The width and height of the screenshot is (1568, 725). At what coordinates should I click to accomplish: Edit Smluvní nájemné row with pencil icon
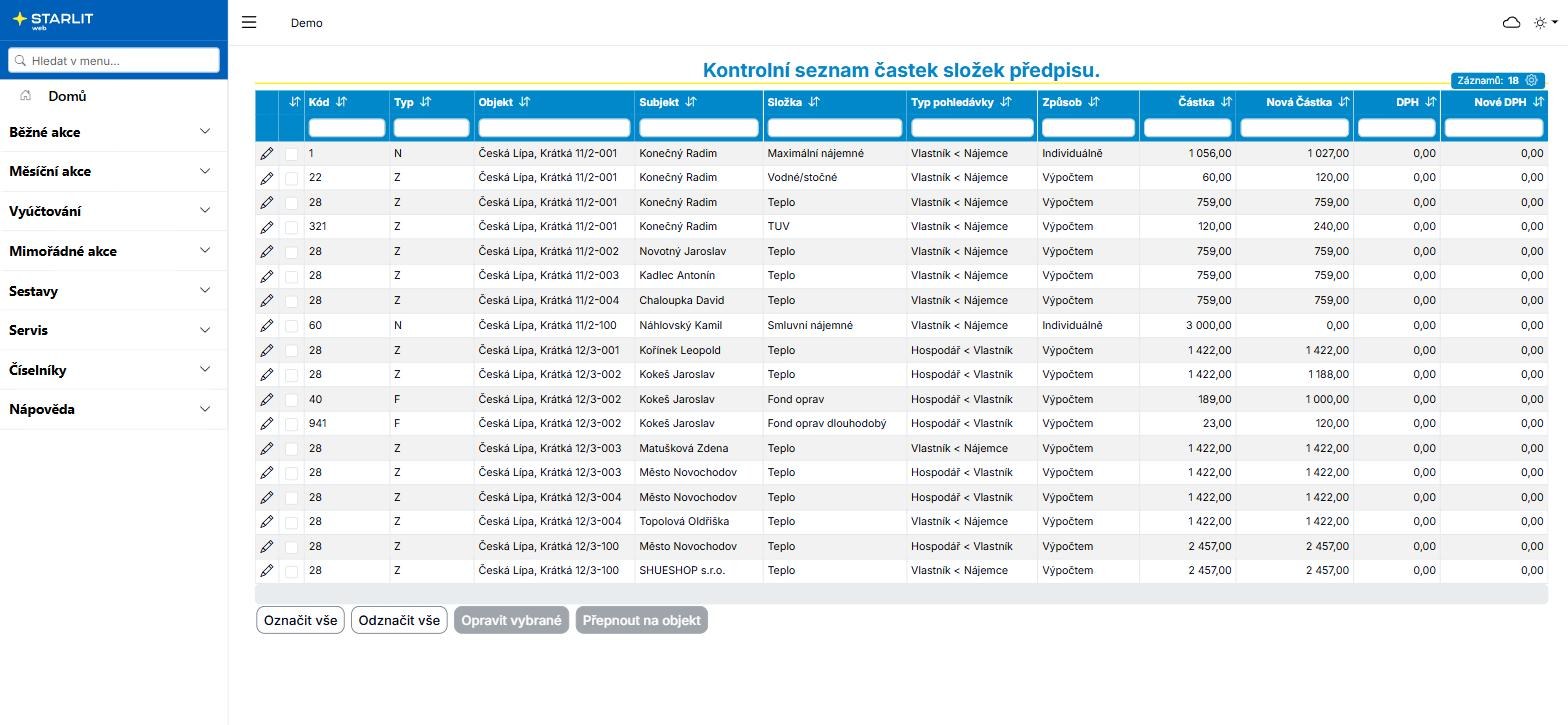(x=266, y=326)
